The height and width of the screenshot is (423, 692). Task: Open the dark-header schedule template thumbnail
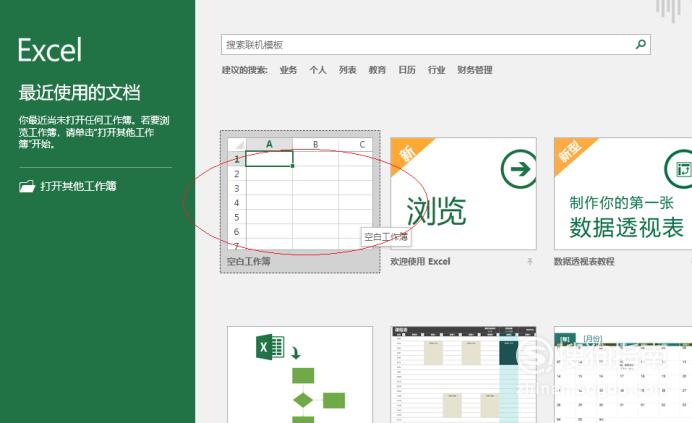point(463,374)
